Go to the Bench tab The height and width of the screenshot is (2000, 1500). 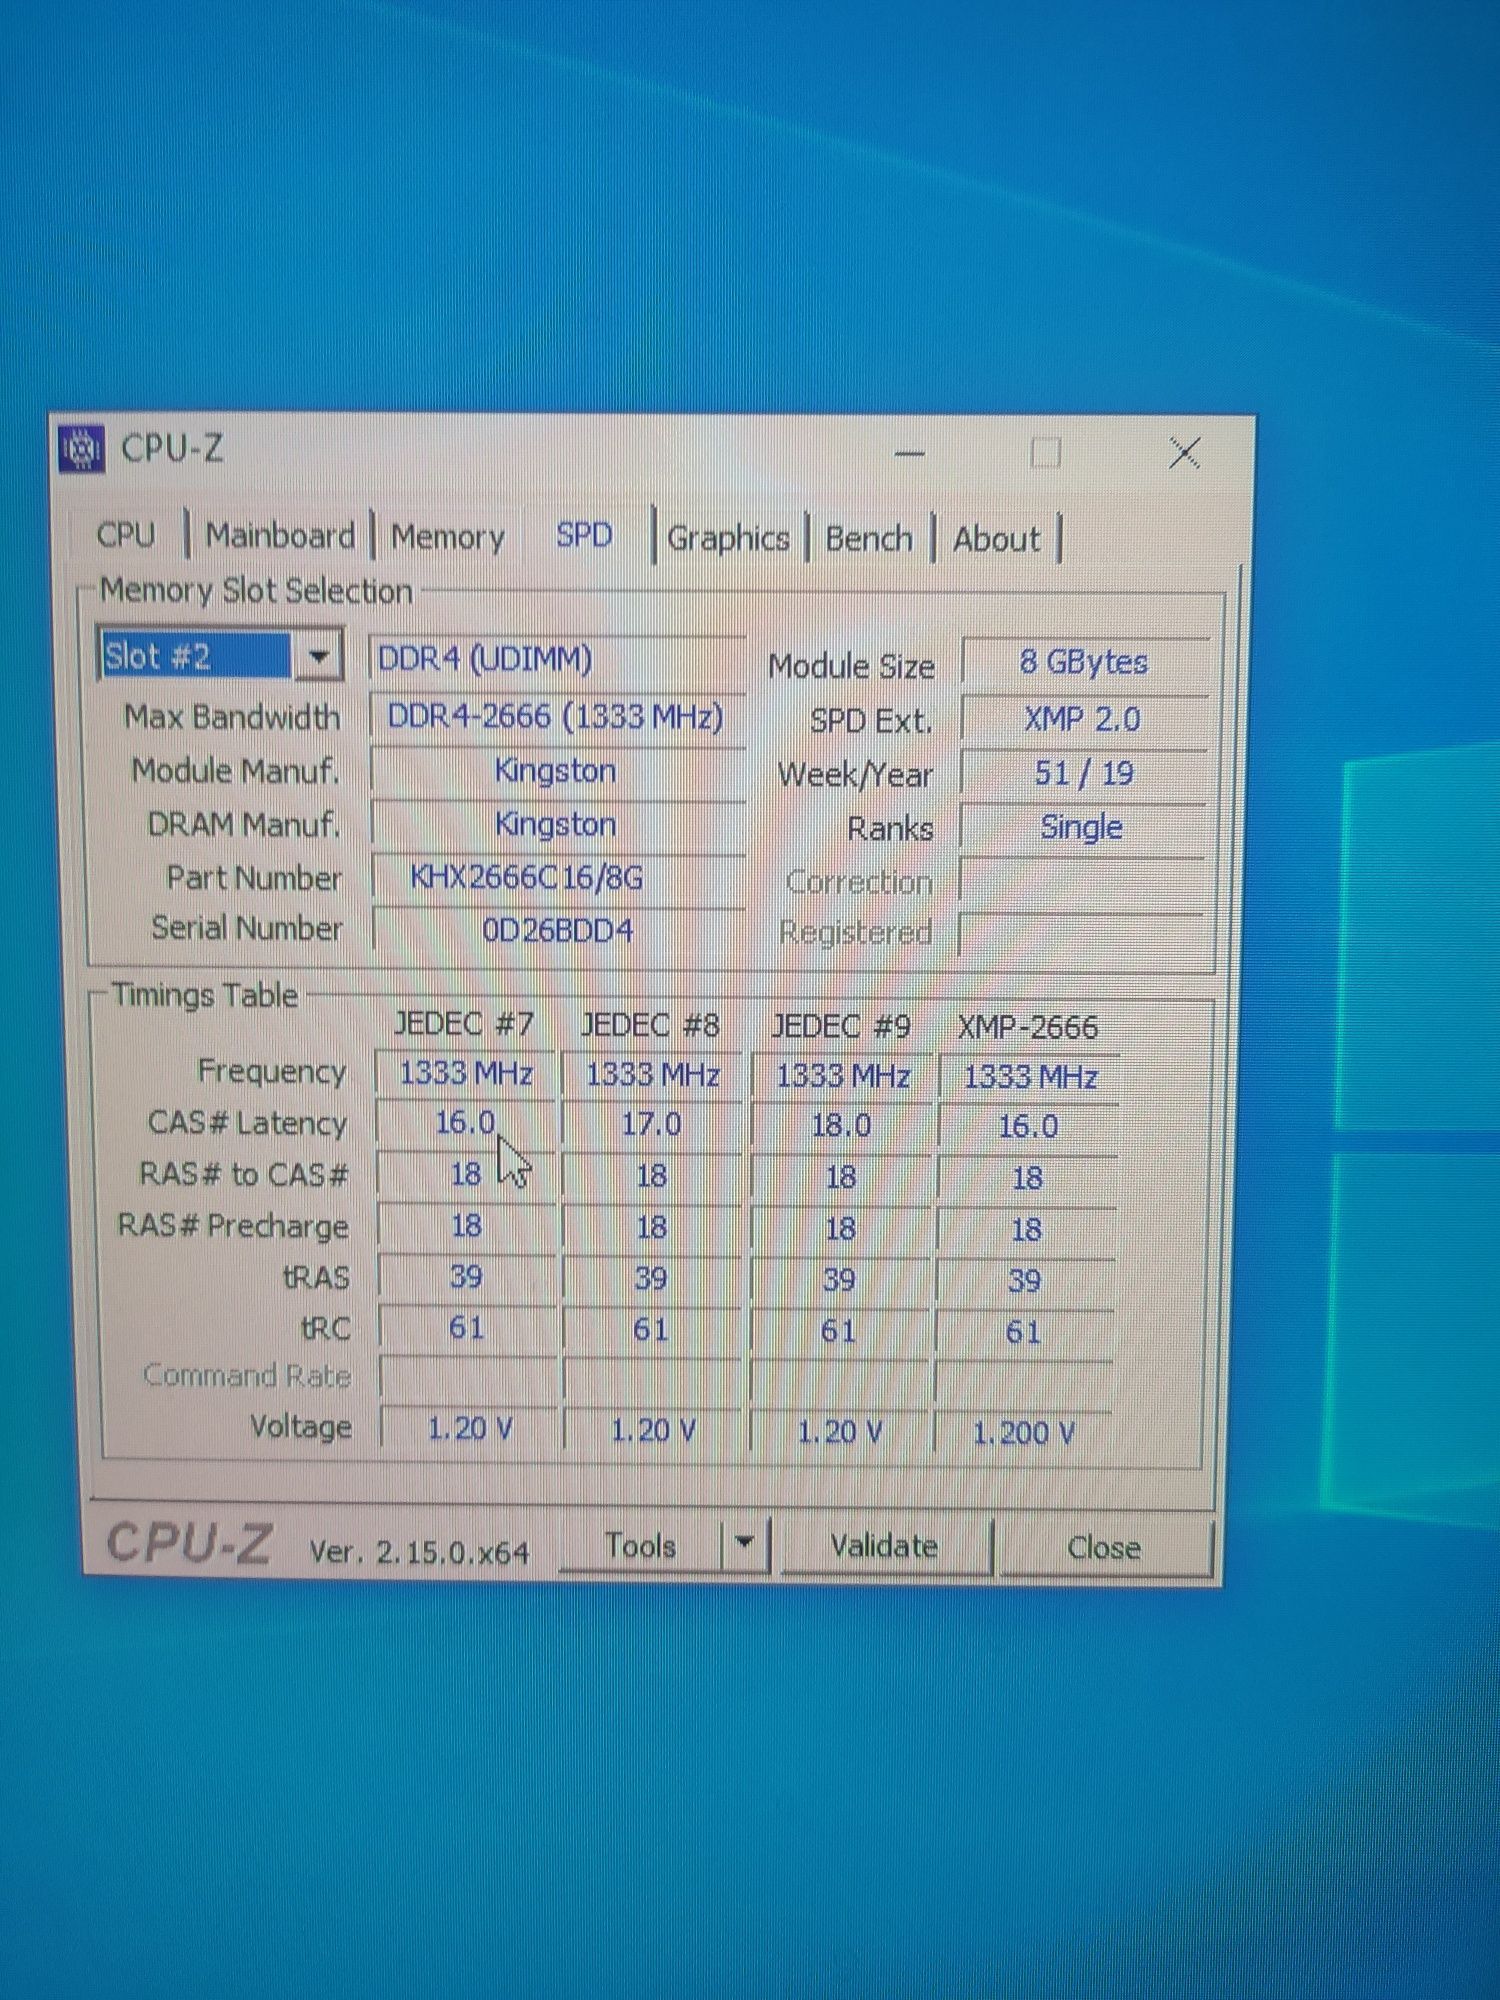[869, 539]
